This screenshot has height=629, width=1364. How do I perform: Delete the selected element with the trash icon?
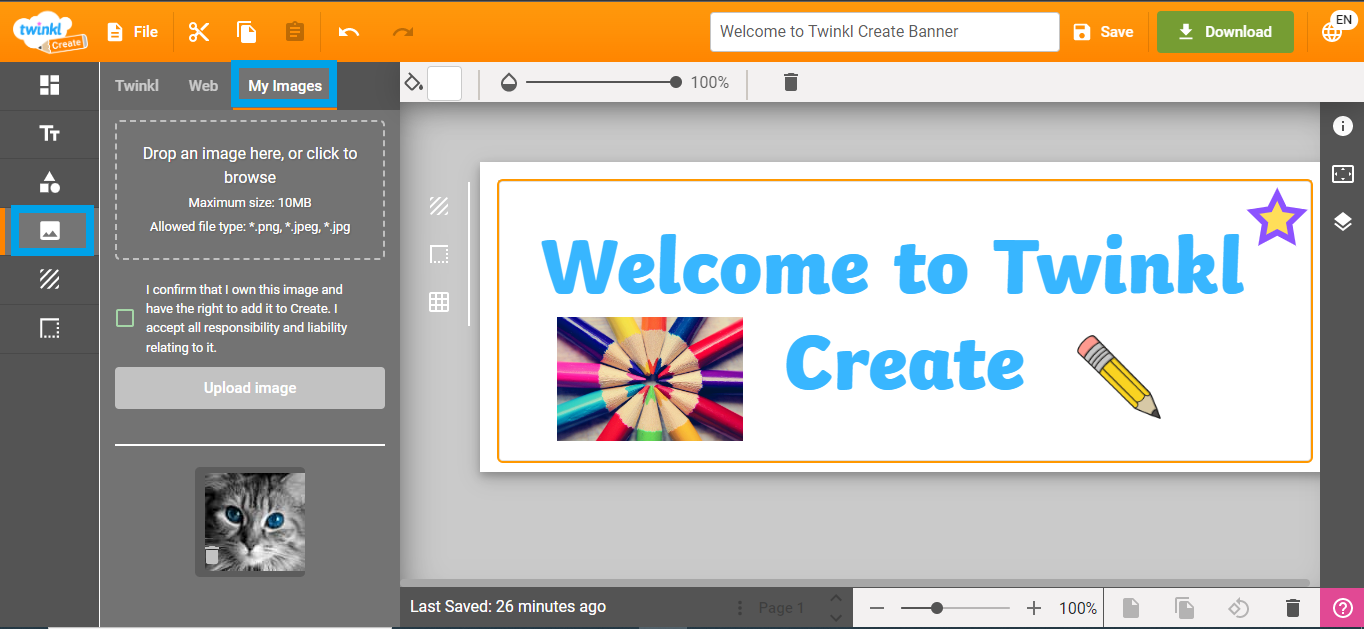coord(790,82)
